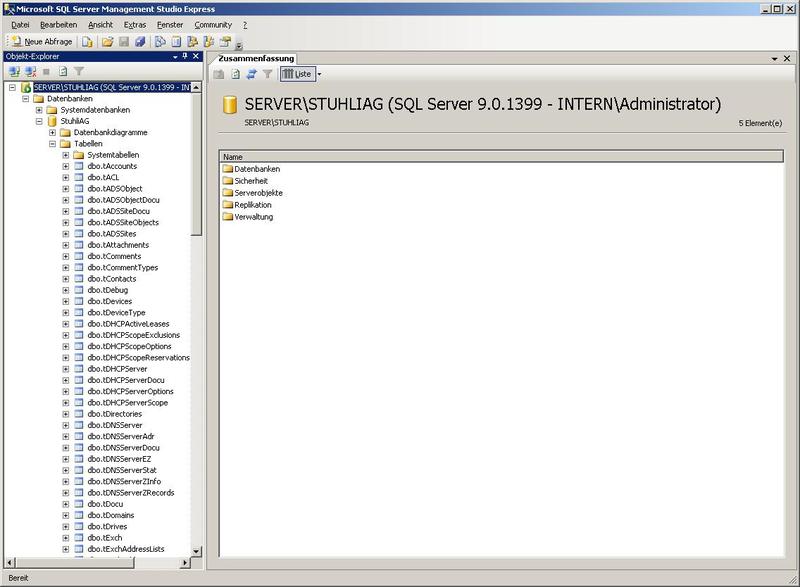
Task: Click the Save All icon
Action: point(140,42)
